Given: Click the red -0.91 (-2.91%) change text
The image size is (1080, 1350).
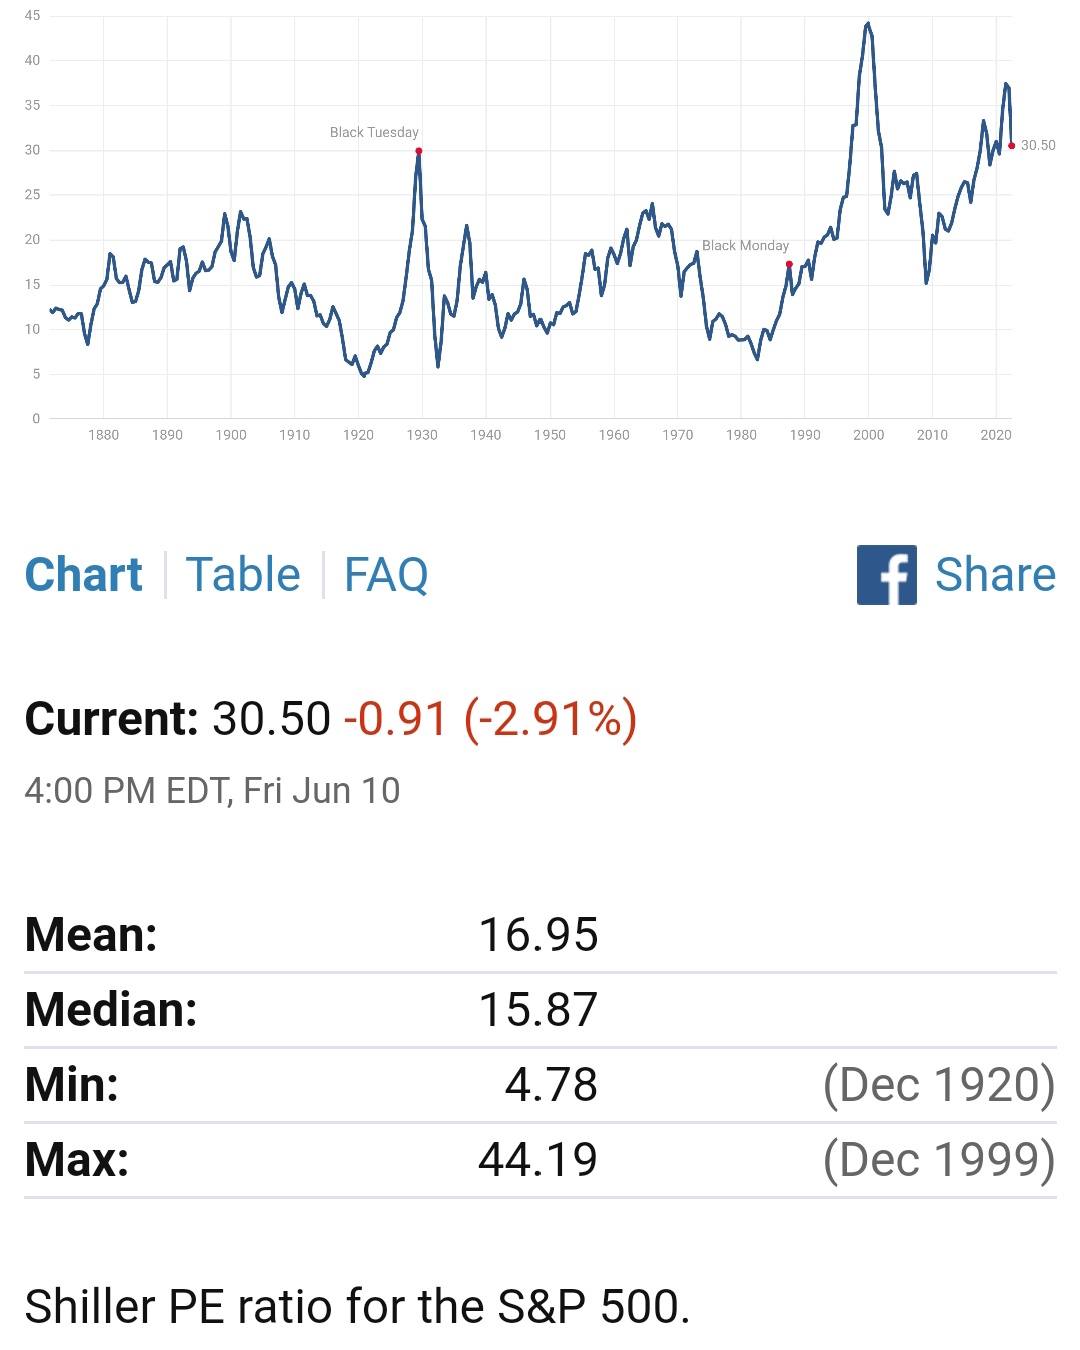Looking at the screenshot, I should (490, 719).
